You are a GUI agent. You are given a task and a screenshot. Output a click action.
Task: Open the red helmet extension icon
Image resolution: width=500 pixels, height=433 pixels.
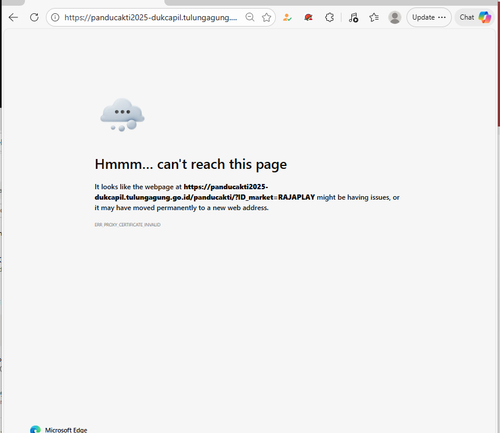click(x=308, y=17)
